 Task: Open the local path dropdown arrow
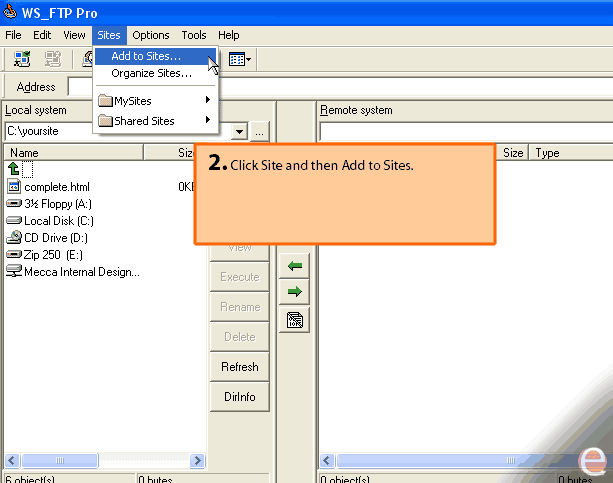click(239, 131)
